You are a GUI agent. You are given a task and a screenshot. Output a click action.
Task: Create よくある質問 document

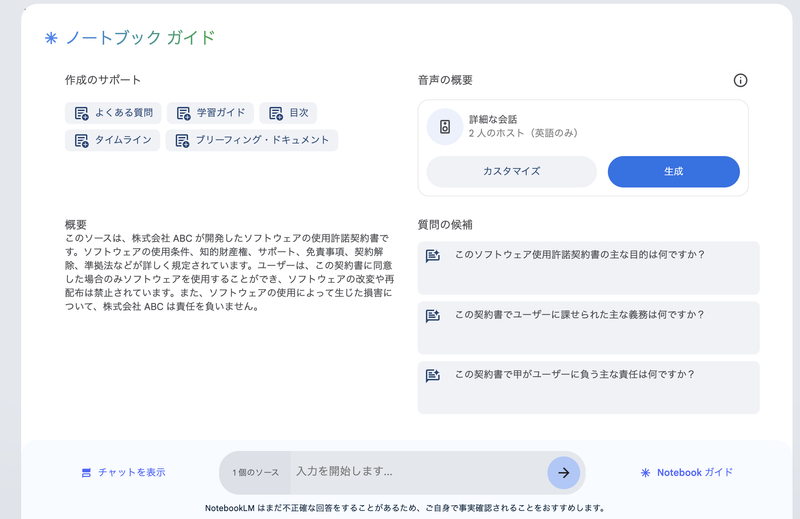[x=112, y=113]
